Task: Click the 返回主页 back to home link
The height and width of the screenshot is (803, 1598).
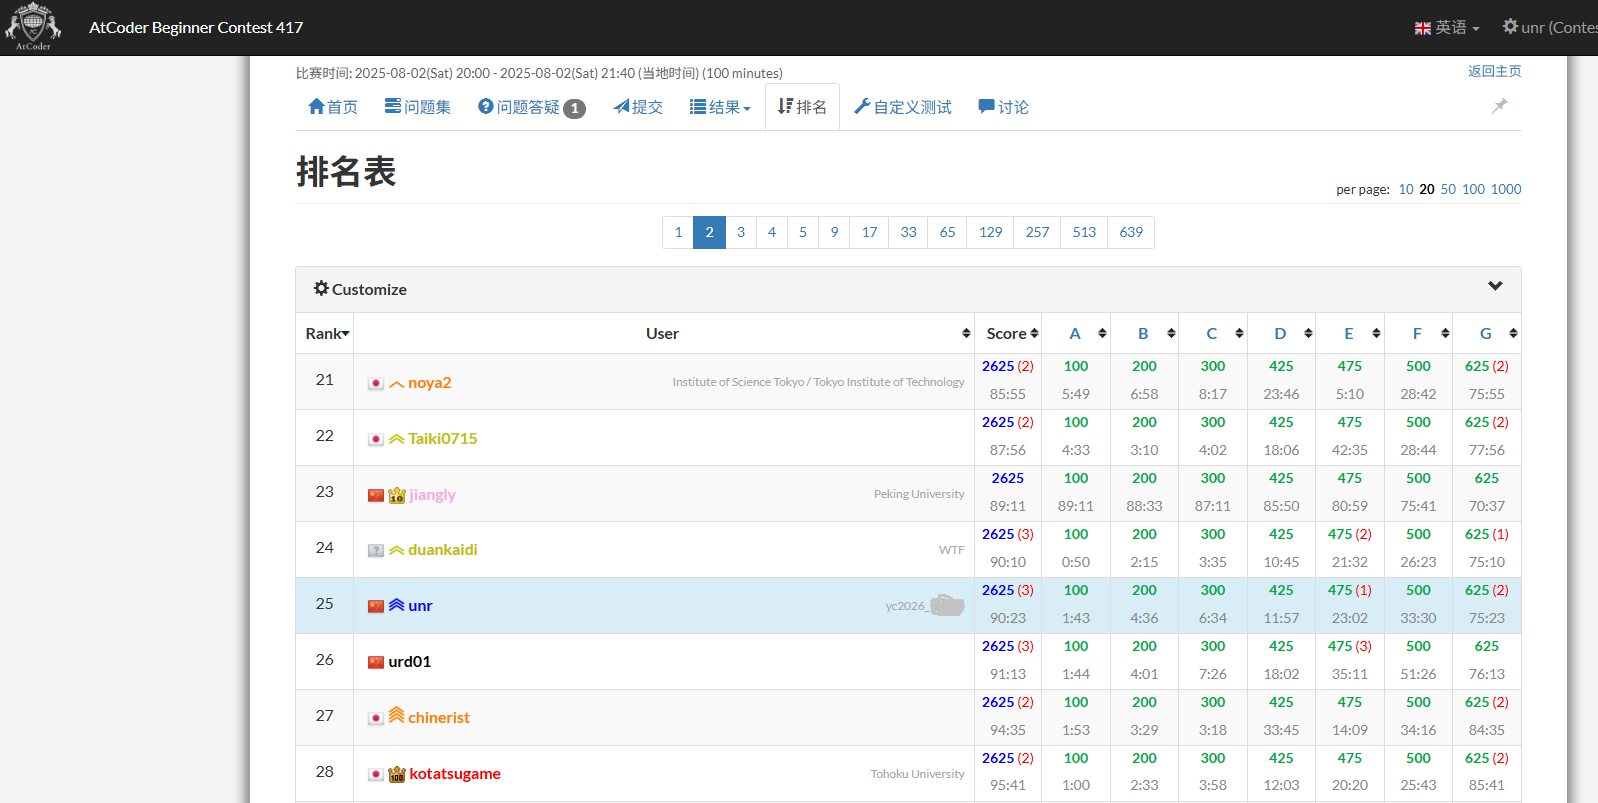Action: pos(1495,71)
